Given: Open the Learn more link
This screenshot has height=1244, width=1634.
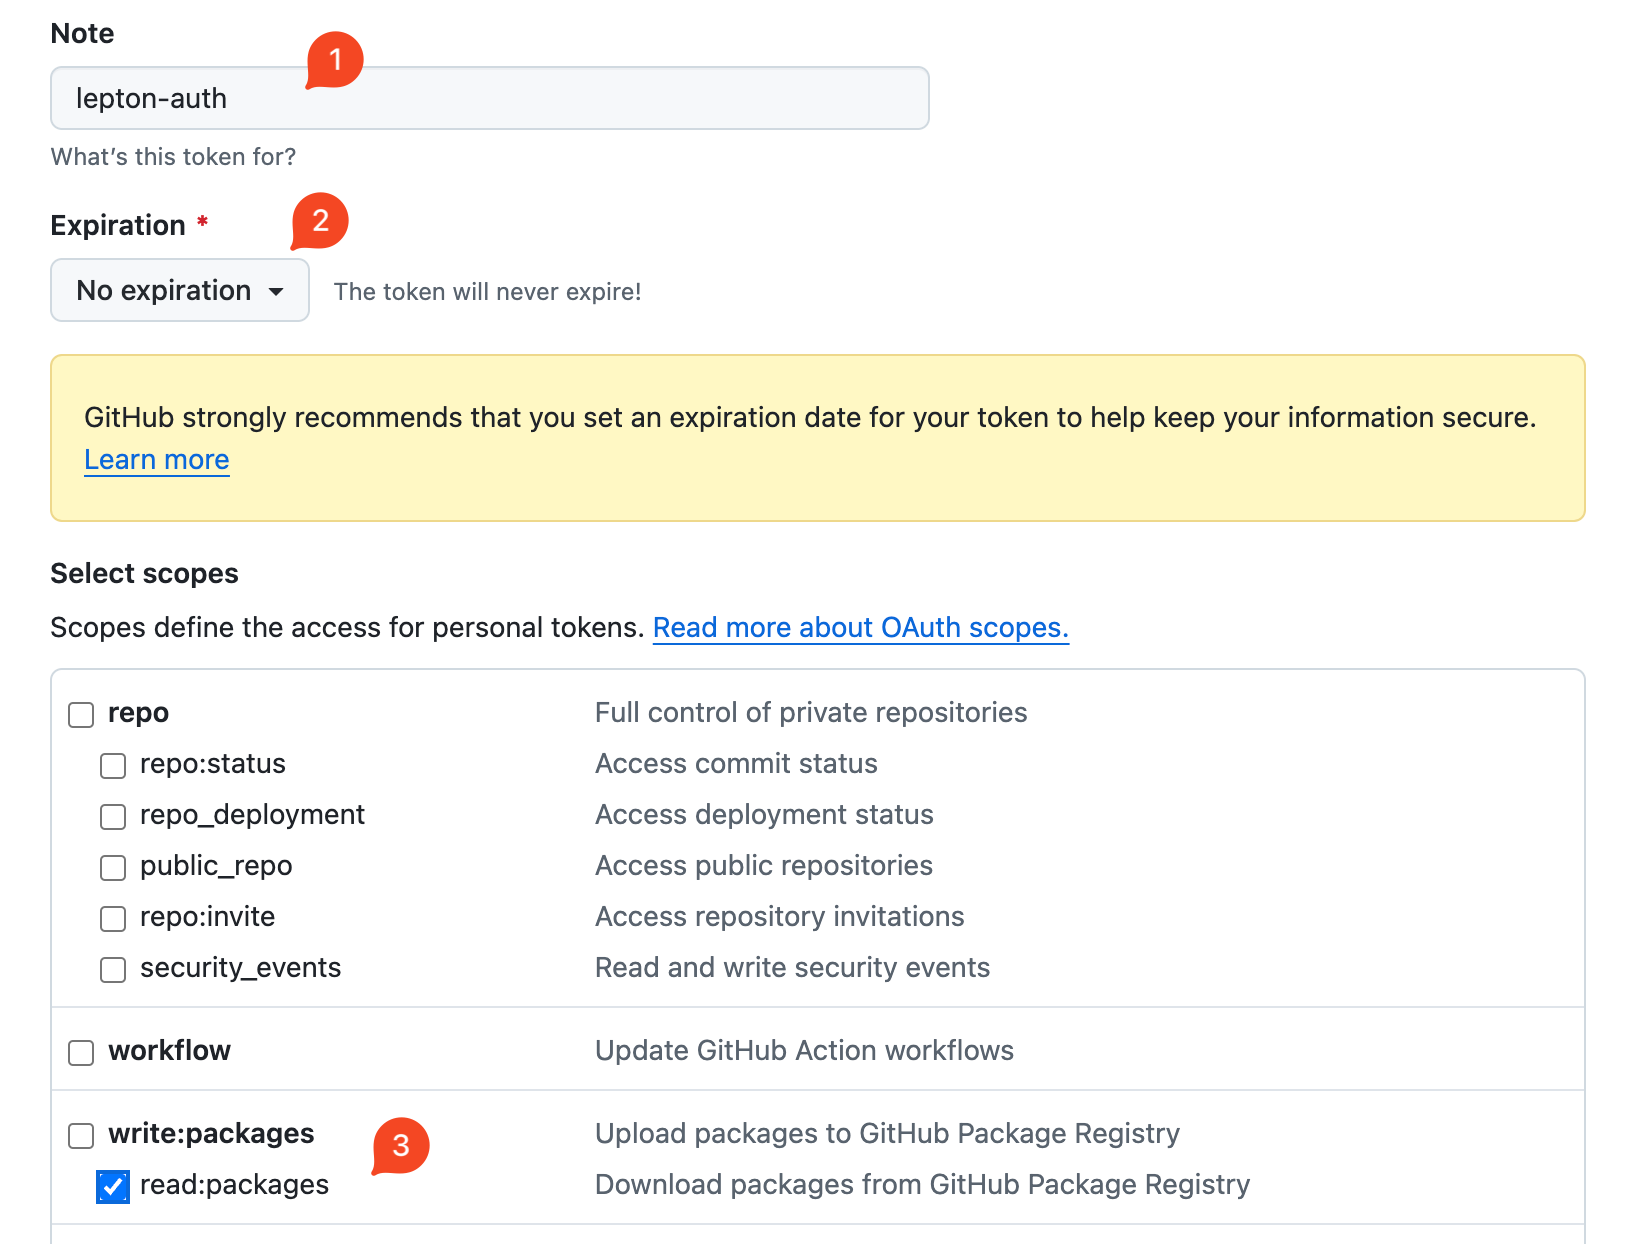Looking at the screenshot, I should tap(157, 459).
